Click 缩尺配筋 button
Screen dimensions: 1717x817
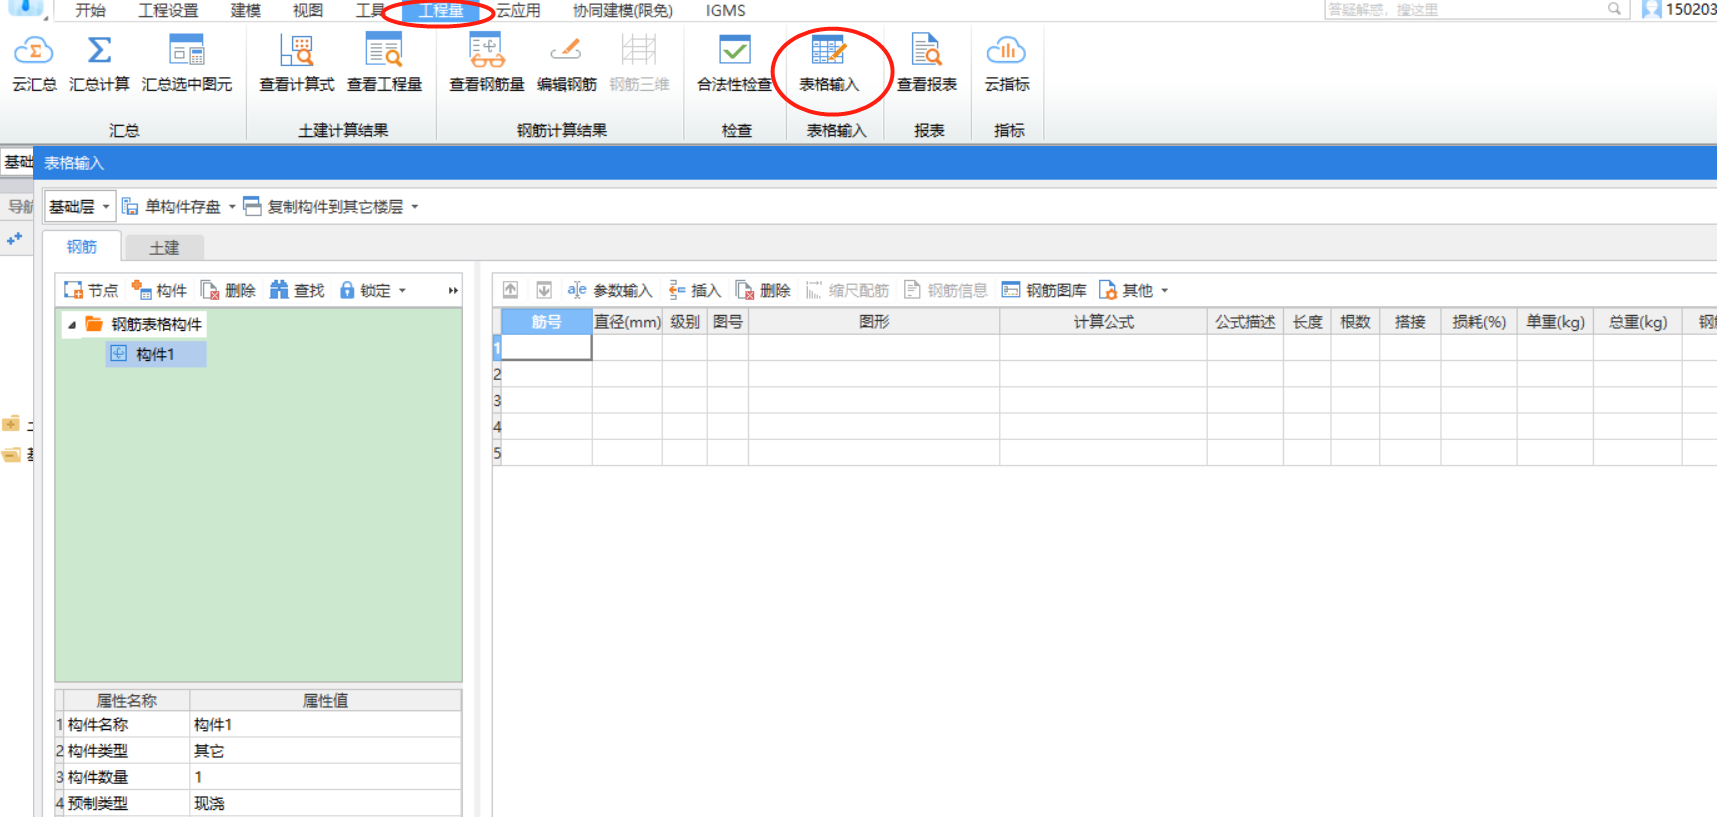[x=847, y=290]
